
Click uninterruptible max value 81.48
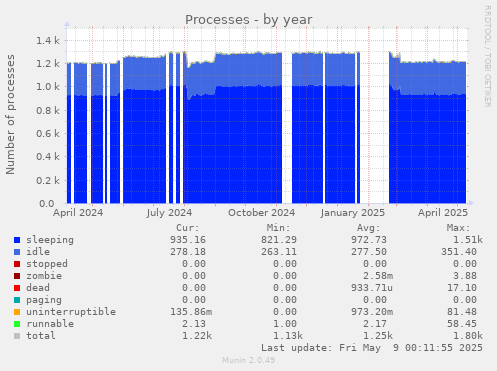point(462,312)
